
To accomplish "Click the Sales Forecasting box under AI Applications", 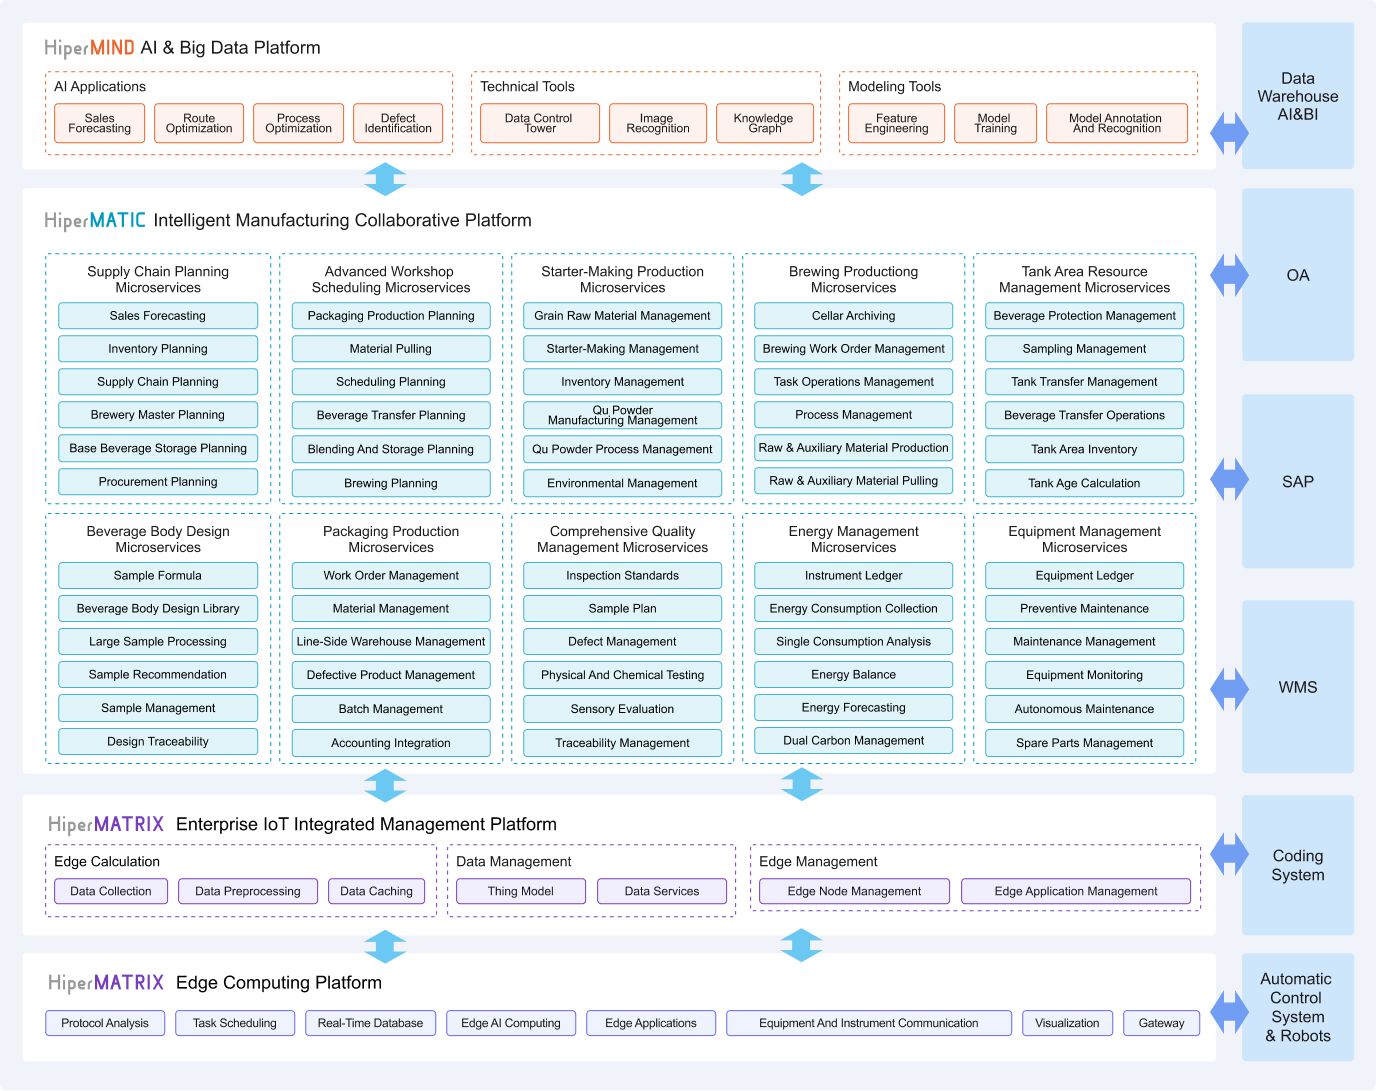I will pos(99,123).
